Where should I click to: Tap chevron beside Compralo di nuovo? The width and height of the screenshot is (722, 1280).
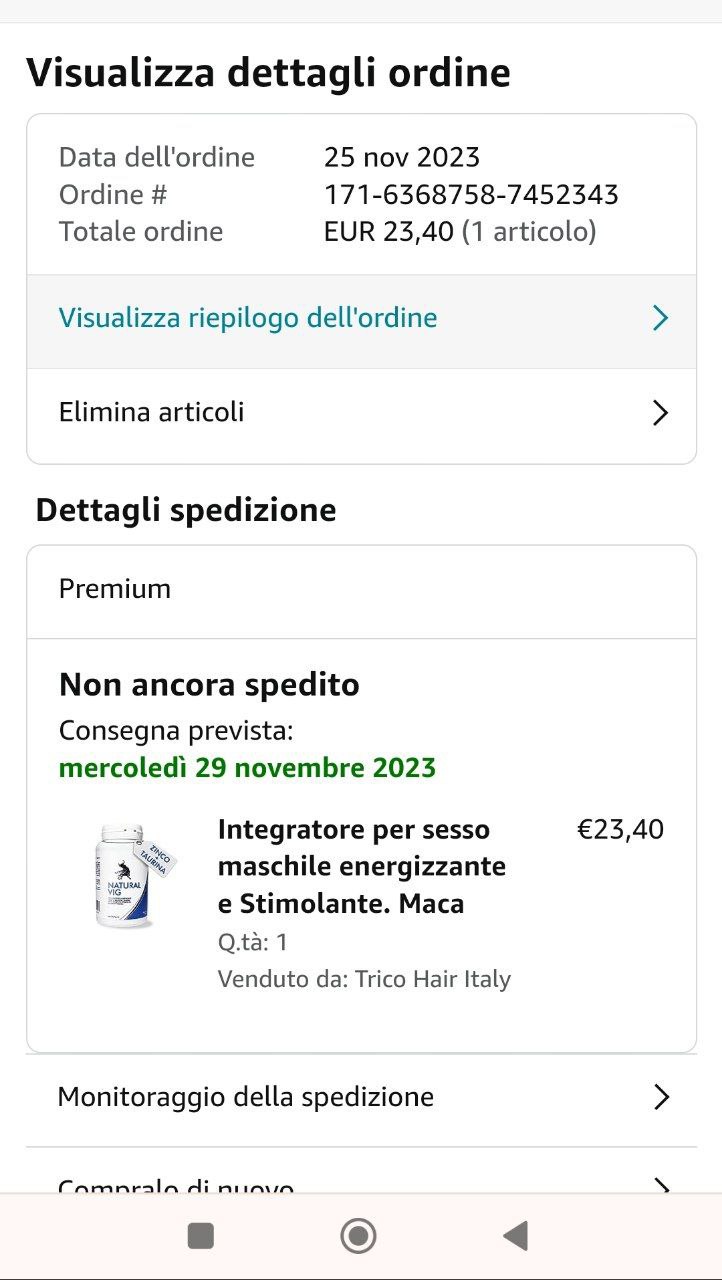click(x=660, y=1186)
